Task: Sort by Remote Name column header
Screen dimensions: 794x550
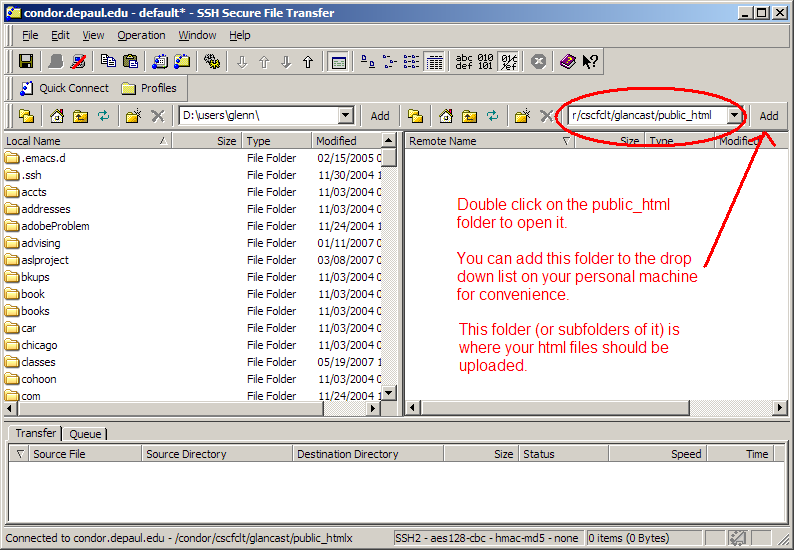Action: (490, 141)
